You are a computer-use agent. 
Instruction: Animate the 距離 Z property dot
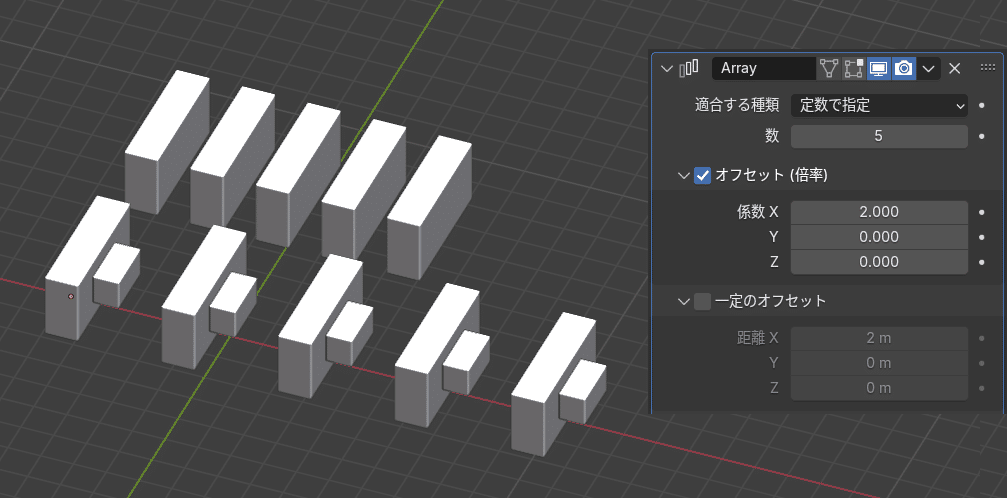tap(982, 388)
